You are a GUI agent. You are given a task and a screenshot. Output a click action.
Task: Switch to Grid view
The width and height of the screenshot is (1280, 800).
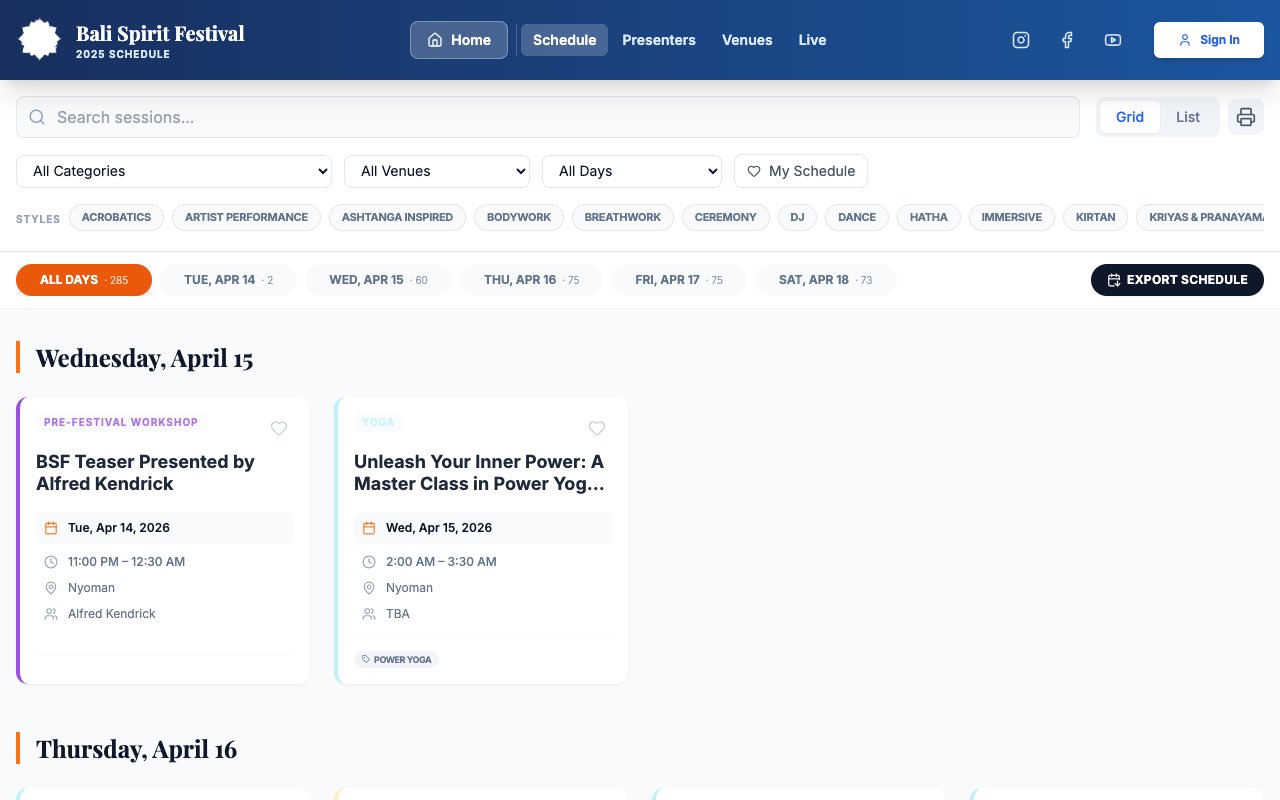pyautogui.click(x=1129, y=117)
